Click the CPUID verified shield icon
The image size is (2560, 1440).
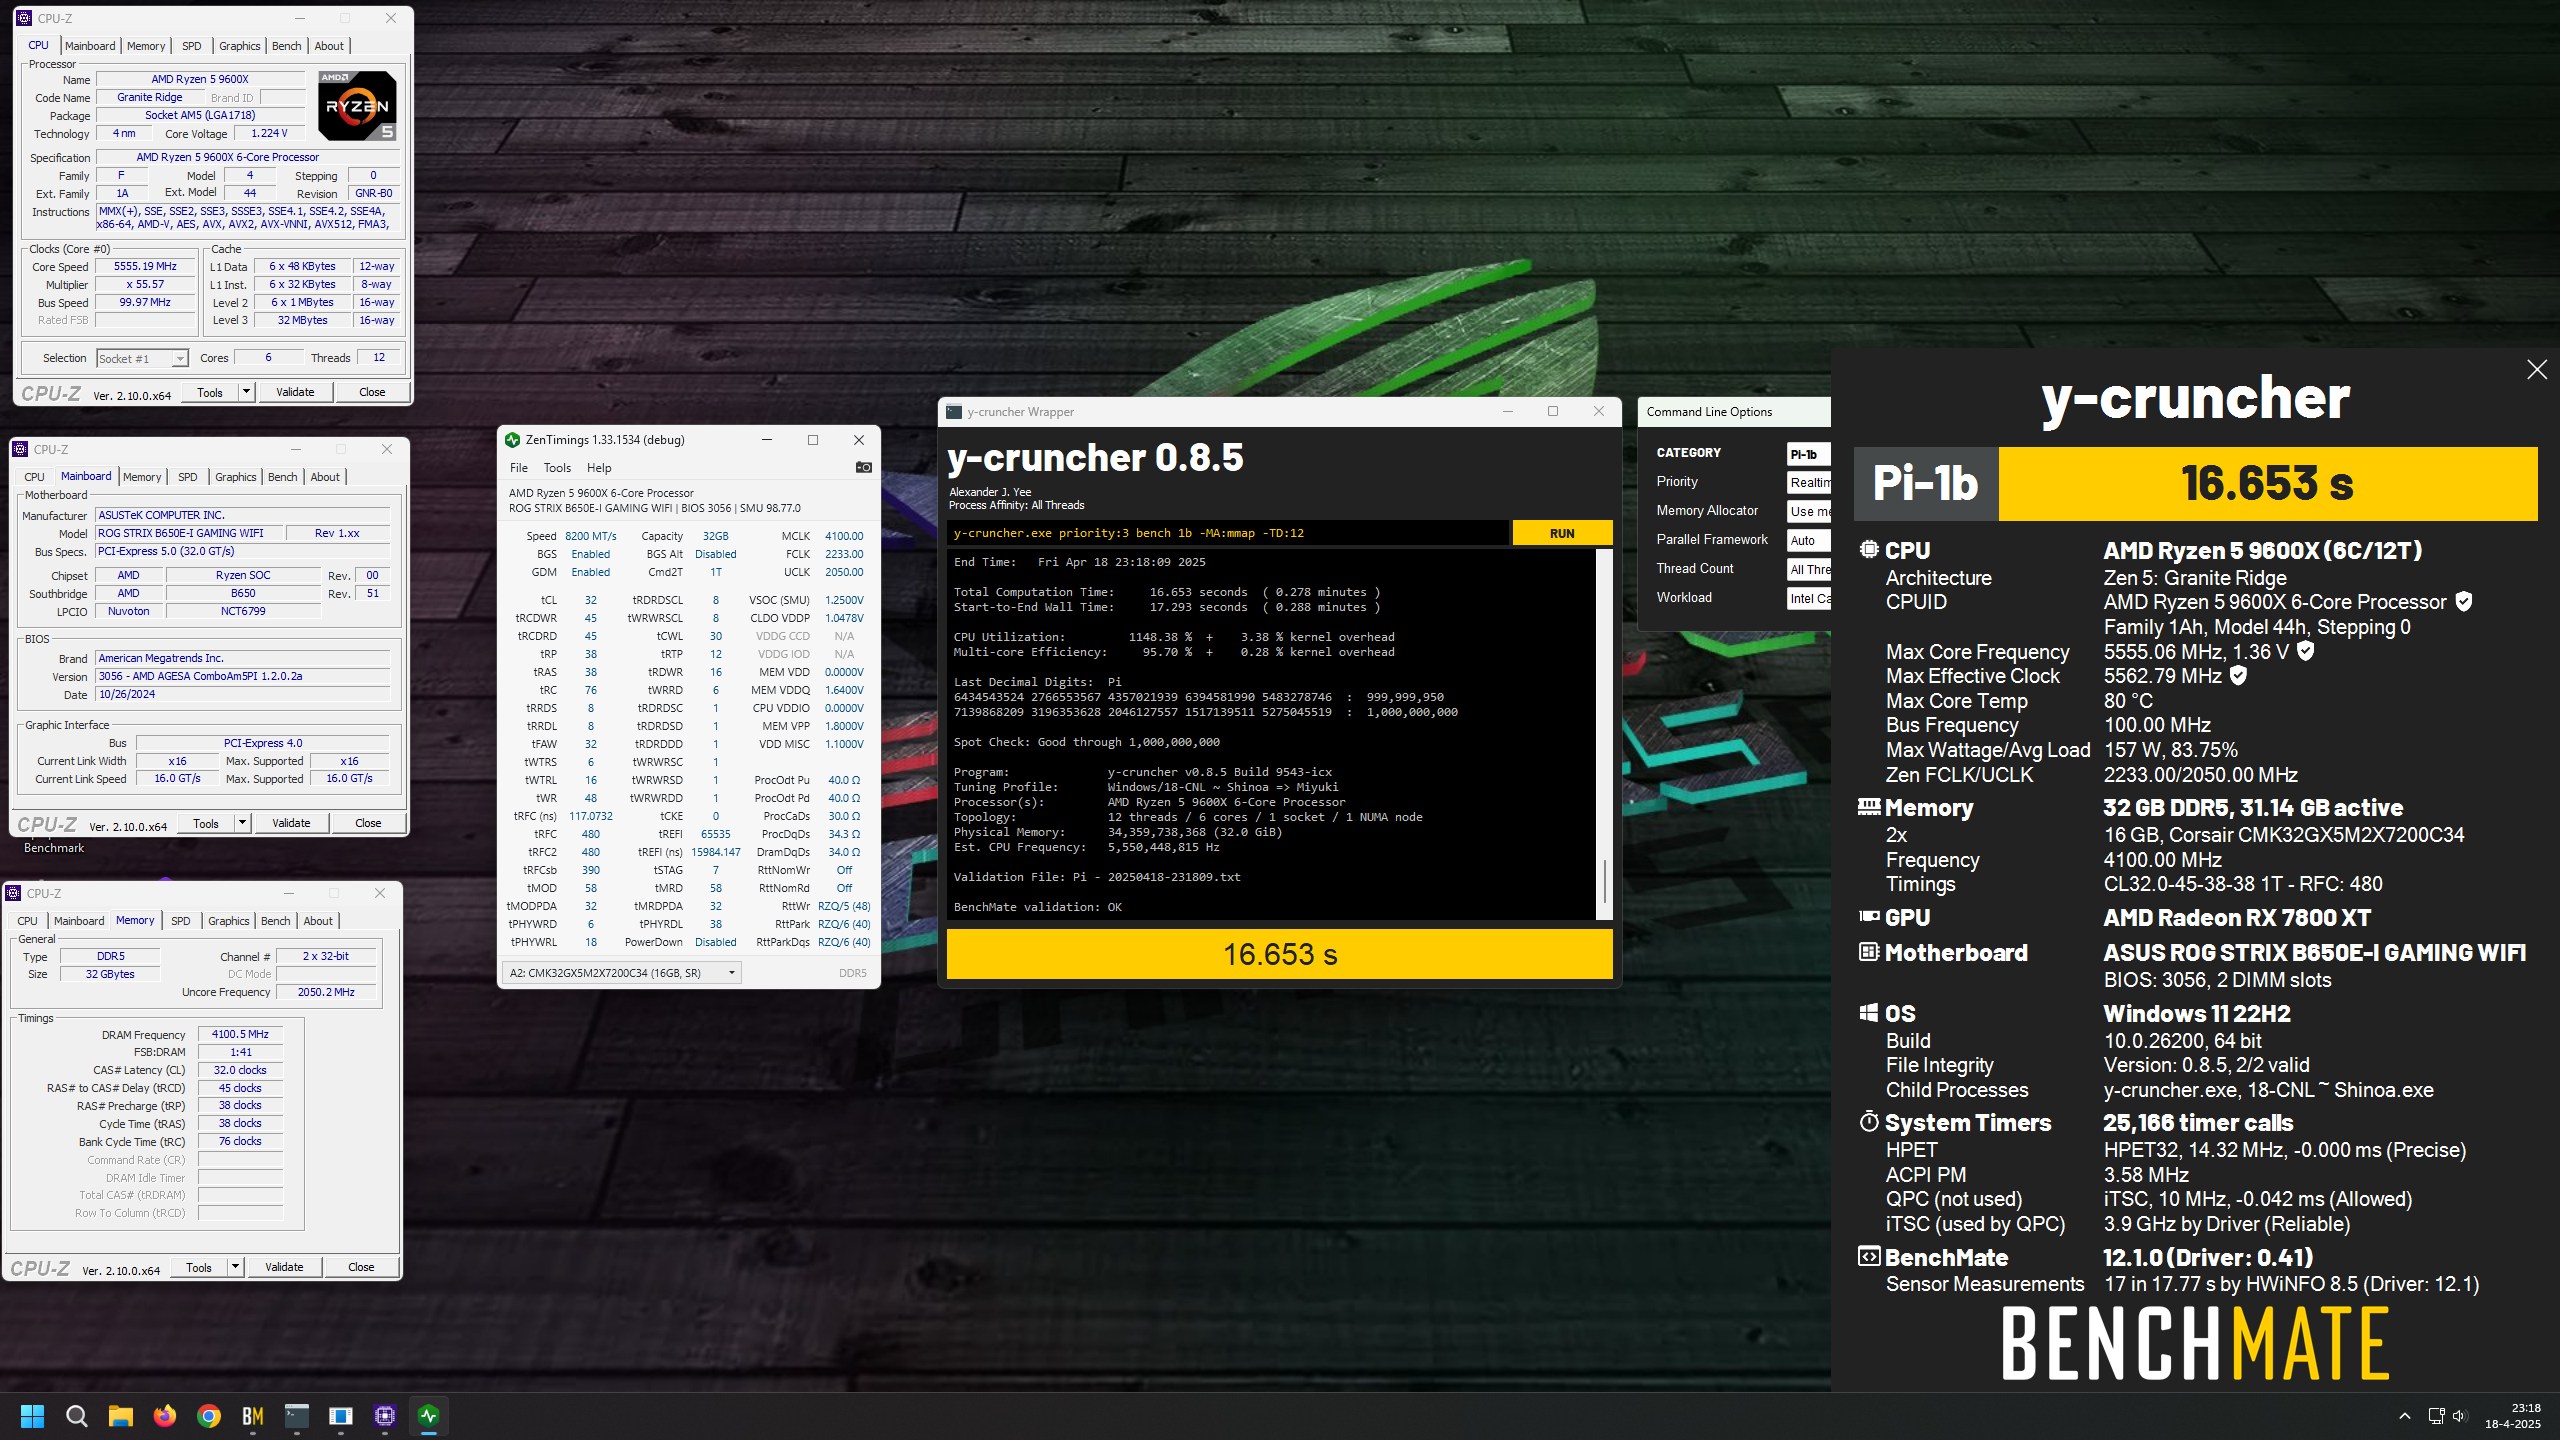pos(2464,602)
